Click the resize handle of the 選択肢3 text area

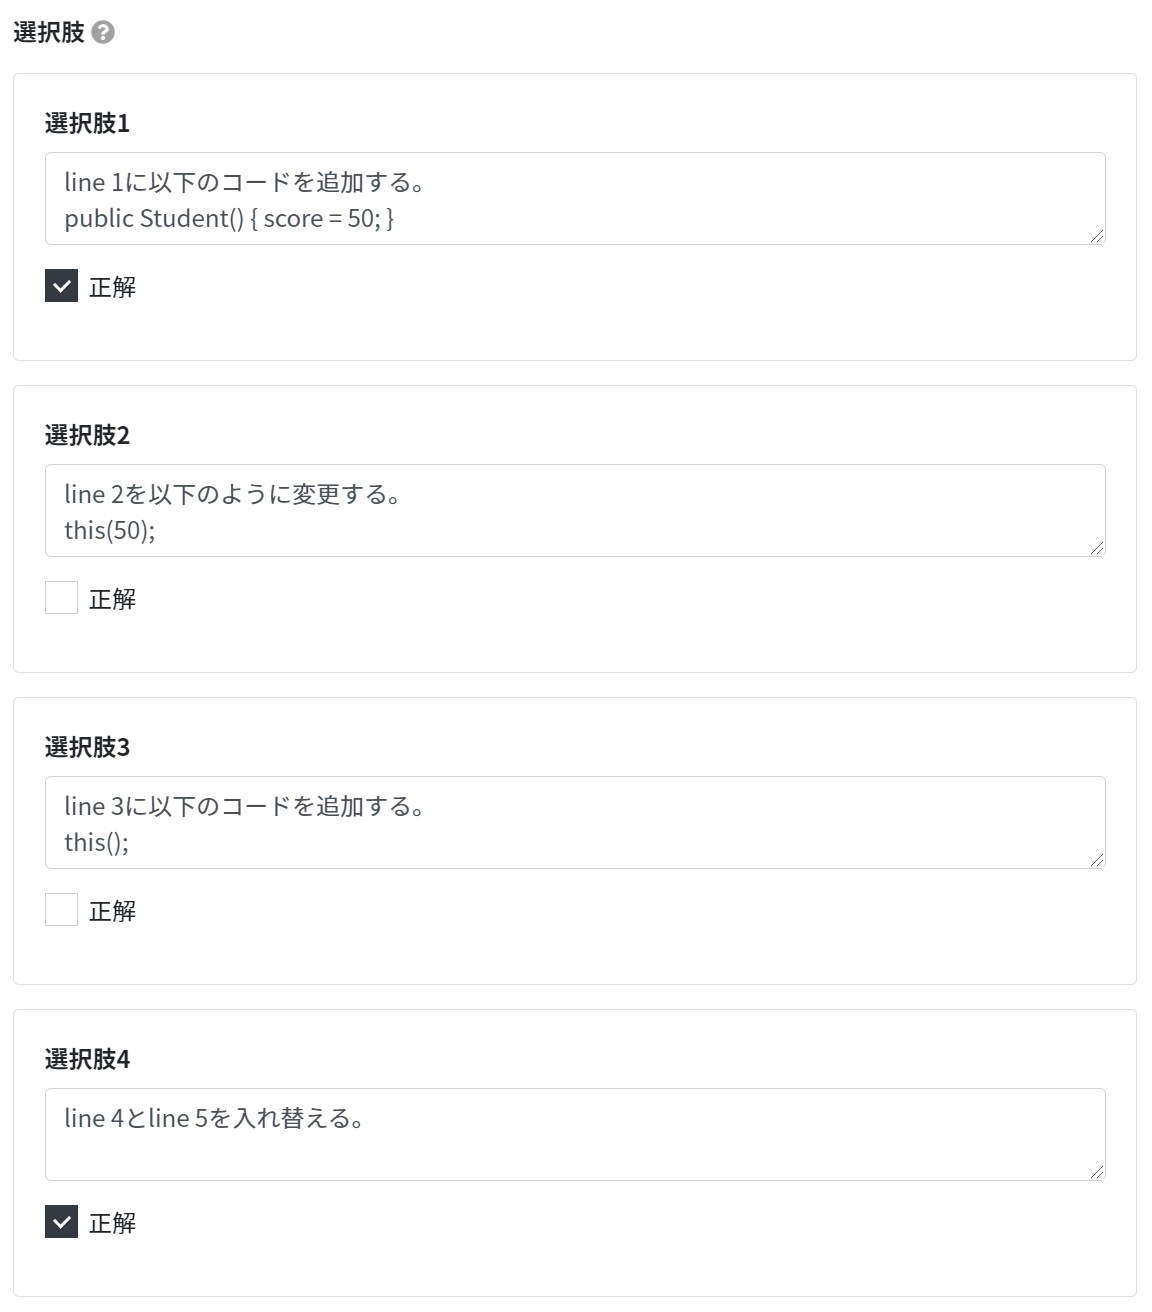pos(1097,860)
